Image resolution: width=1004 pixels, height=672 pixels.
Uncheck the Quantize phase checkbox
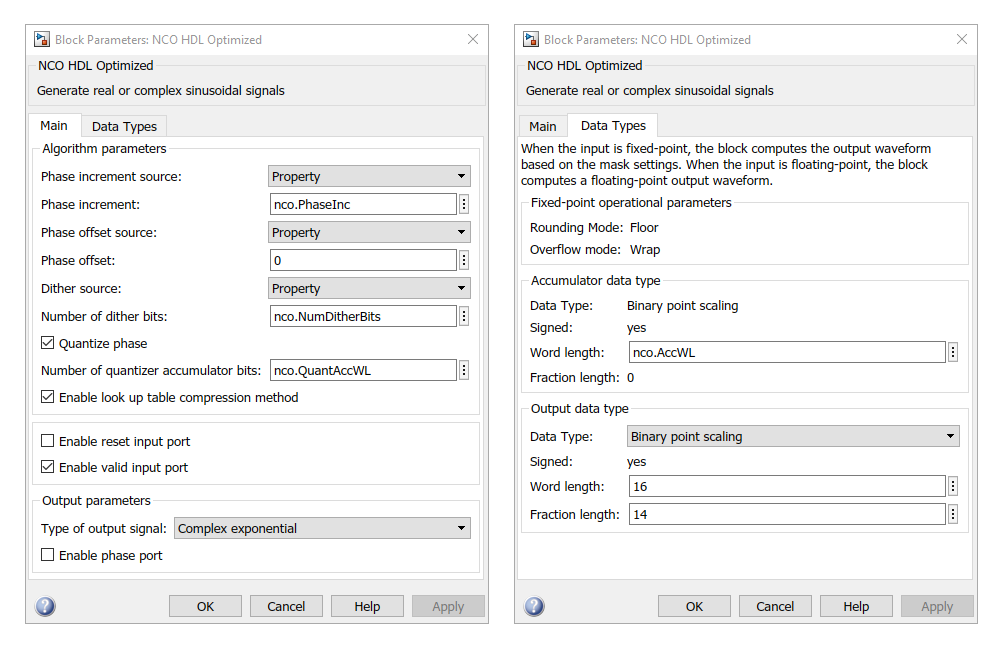[x=48, y=343]
